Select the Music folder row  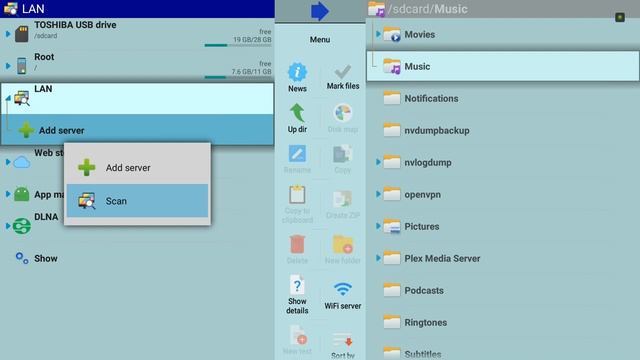(x=503, y=66)
